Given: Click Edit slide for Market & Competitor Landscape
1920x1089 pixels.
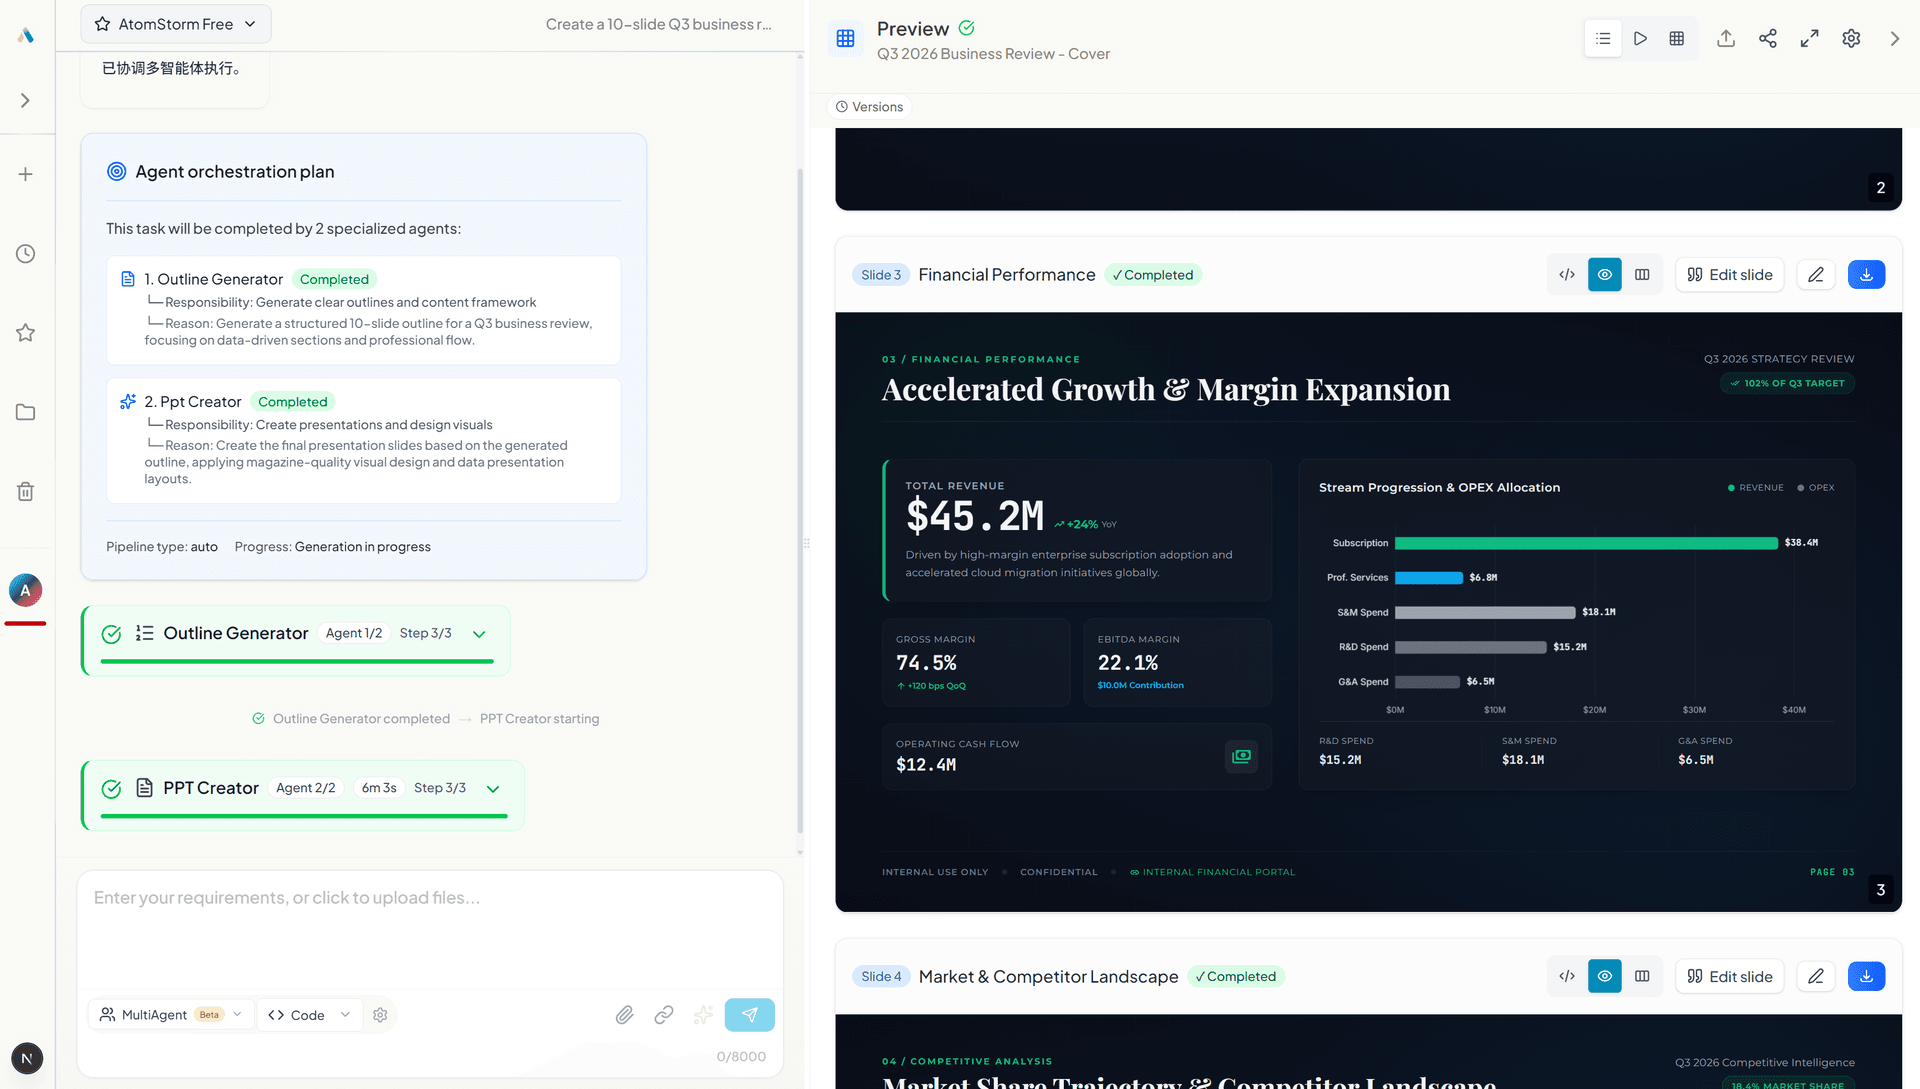Looking at the screenshot, I should [1730, 976].
